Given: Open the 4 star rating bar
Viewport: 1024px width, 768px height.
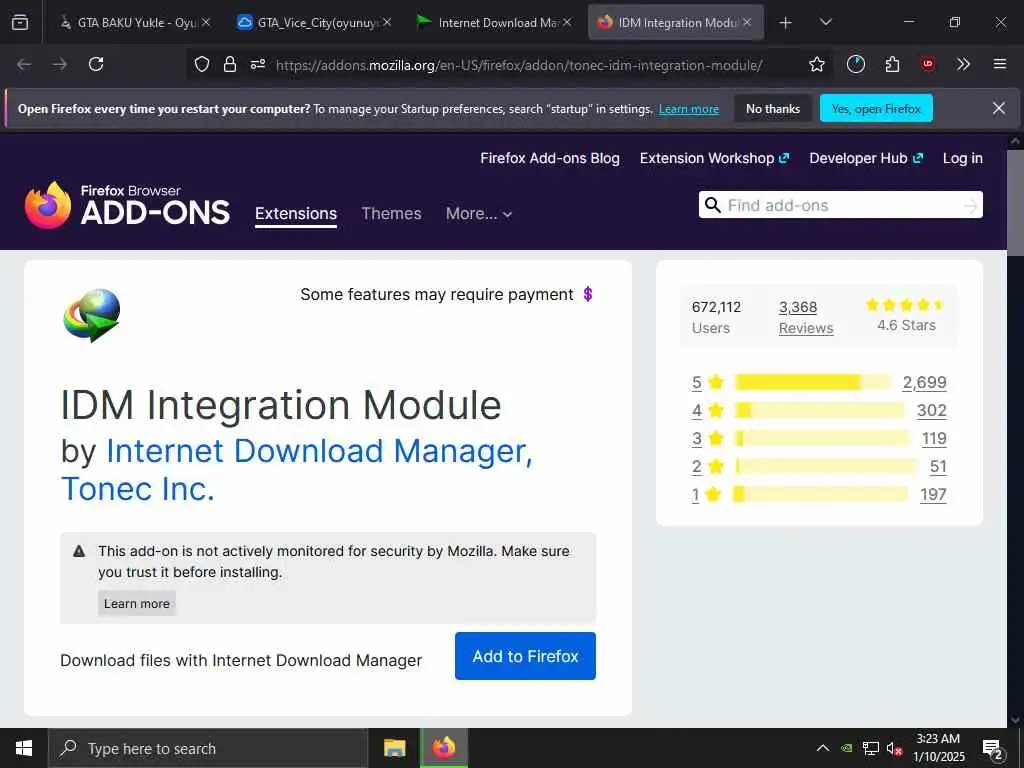Looking at the screenshot, I should 820,410.
